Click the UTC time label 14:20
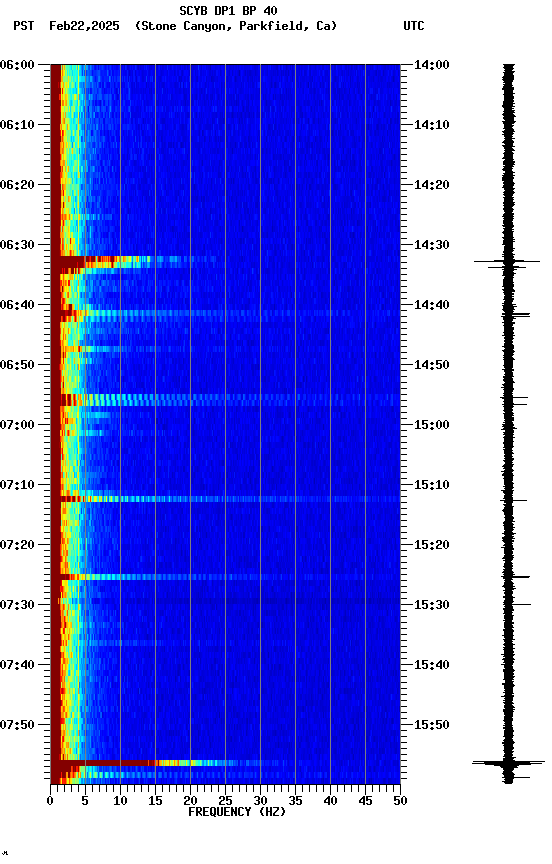Screen dimensions: 552x864 tap(432, 185)
